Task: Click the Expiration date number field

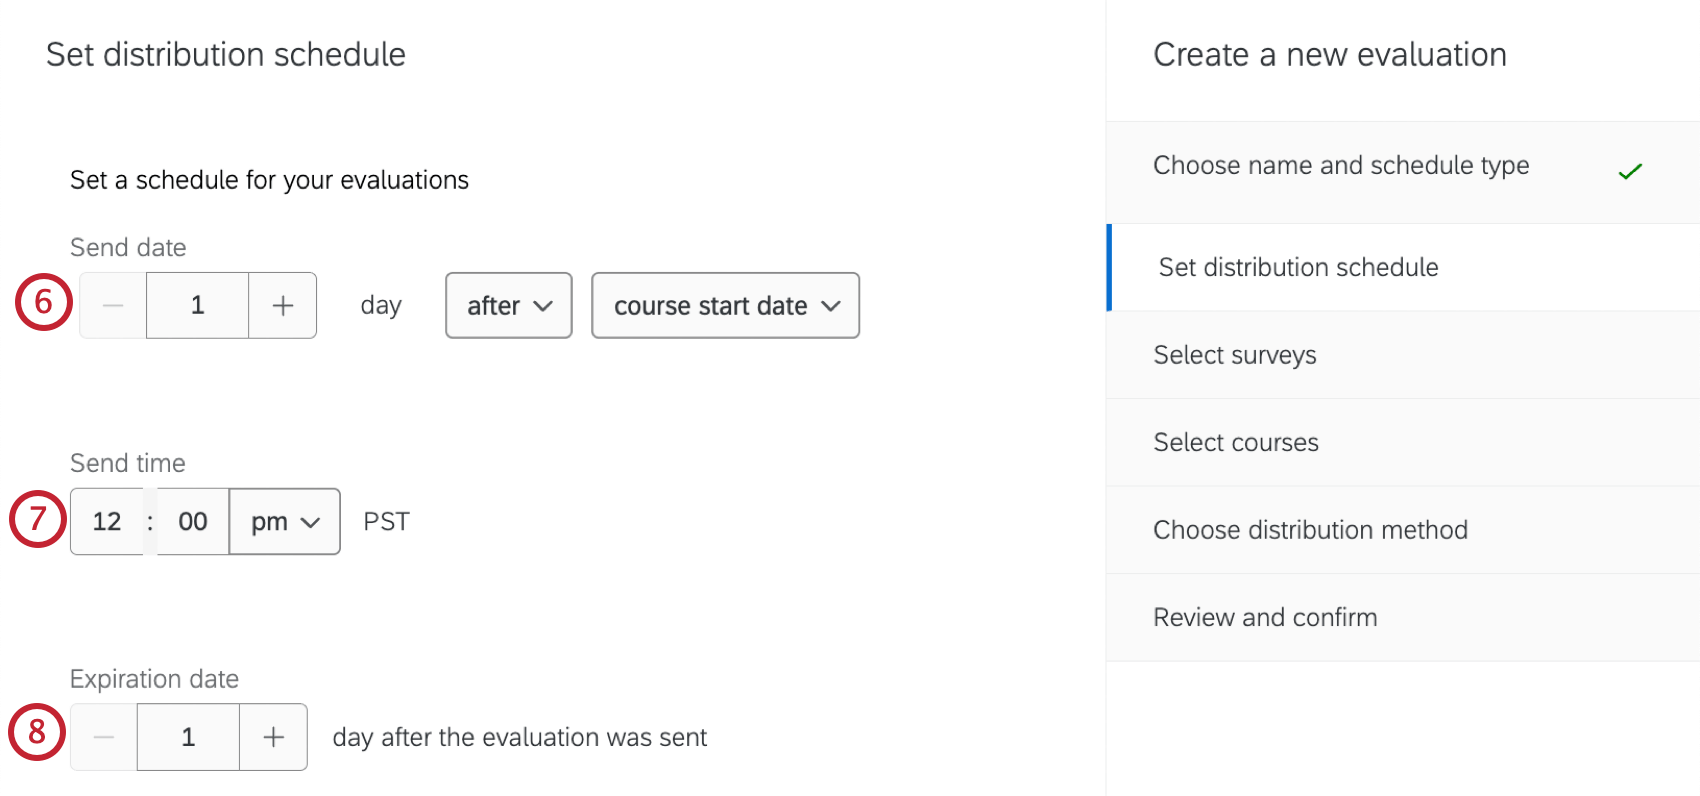Action: pos(188,737)
